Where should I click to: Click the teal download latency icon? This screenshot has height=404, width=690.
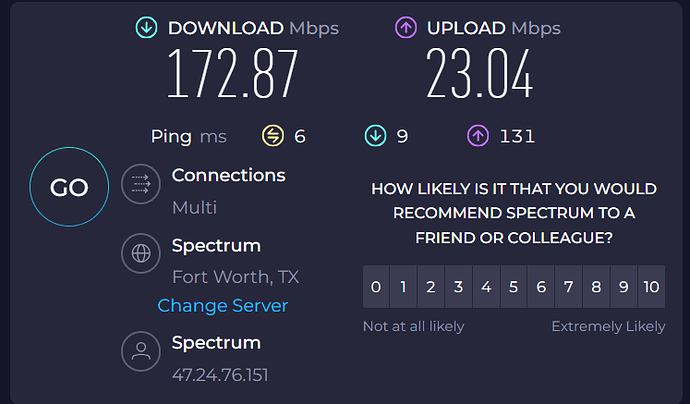tap(376, 136)
